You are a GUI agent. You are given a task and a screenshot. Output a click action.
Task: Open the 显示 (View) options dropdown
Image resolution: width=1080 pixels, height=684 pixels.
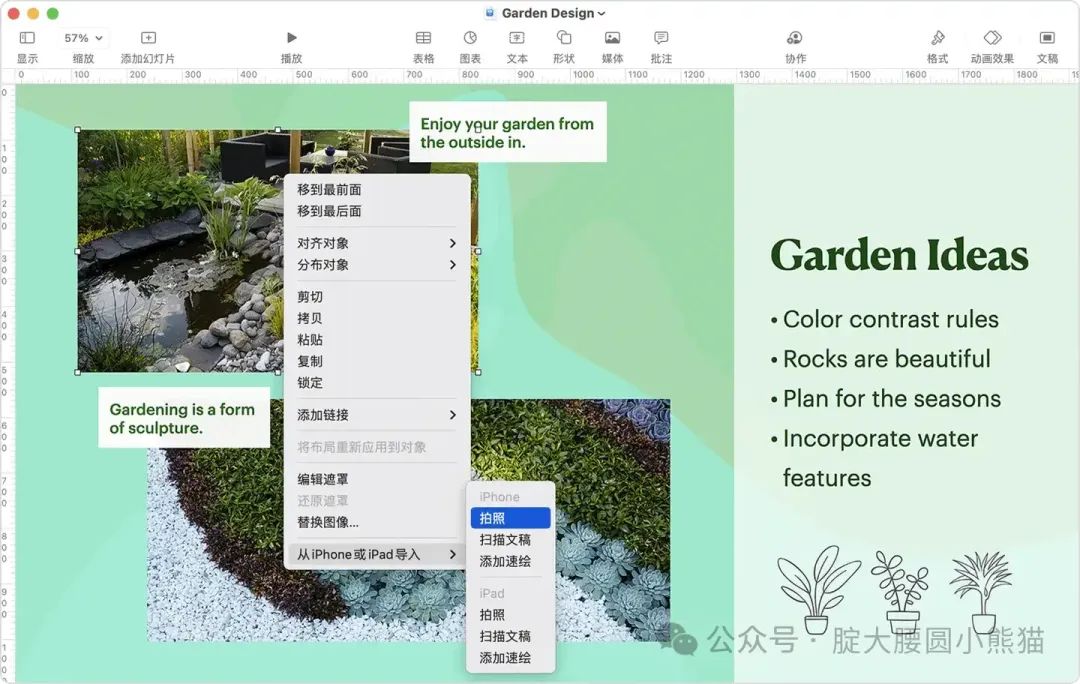click(27, 38)
